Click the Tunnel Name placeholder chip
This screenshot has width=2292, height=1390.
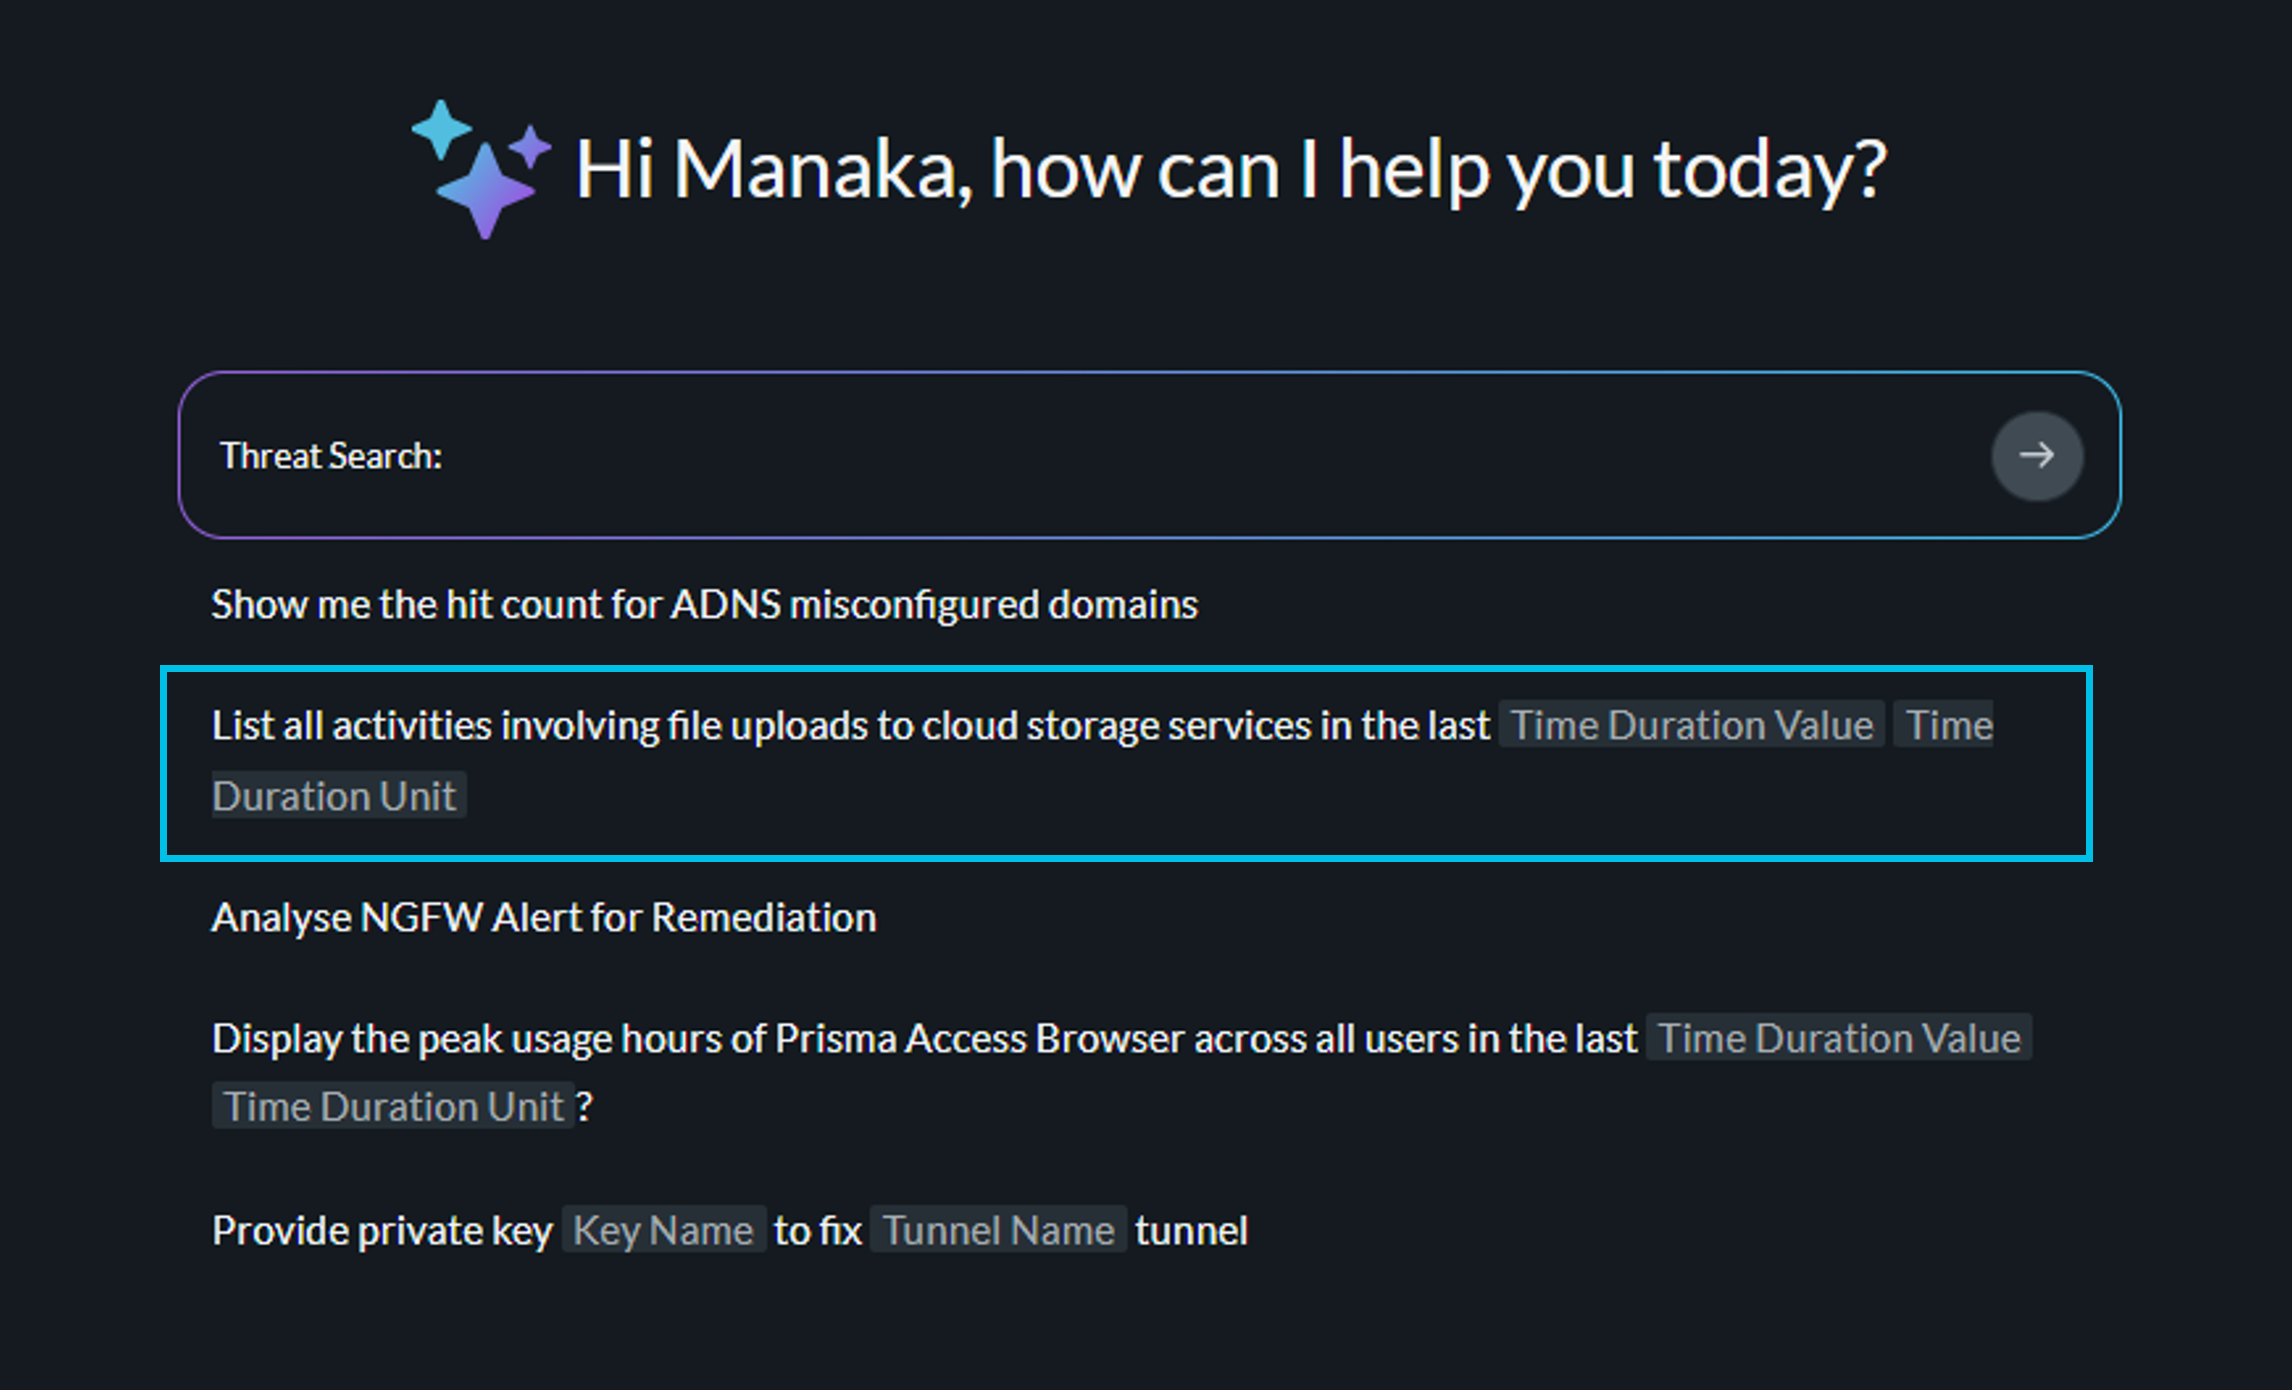998,1230
